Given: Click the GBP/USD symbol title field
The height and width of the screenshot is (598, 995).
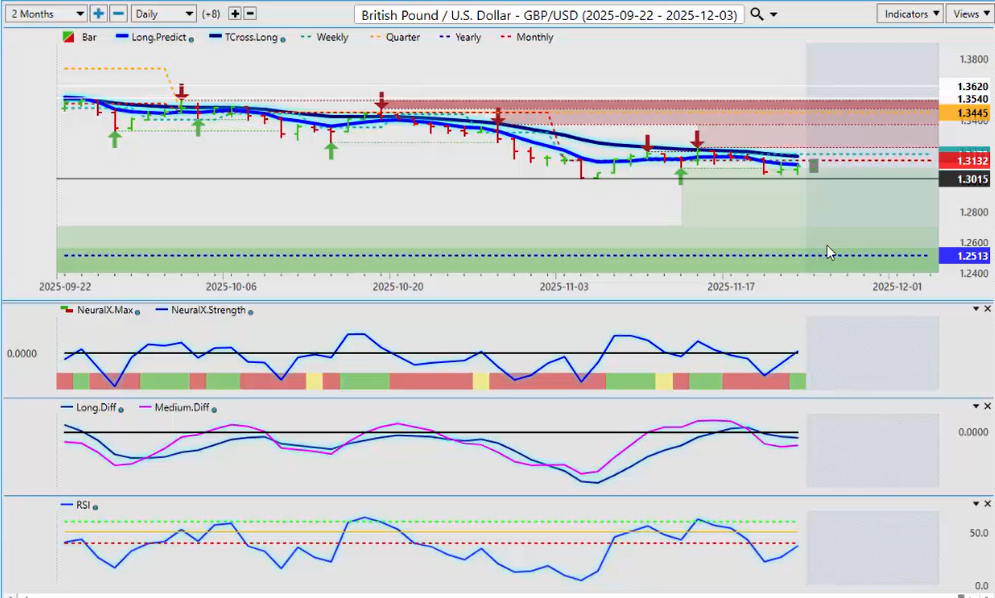Looking at the screenshot, I should click(x=550, y=14).
